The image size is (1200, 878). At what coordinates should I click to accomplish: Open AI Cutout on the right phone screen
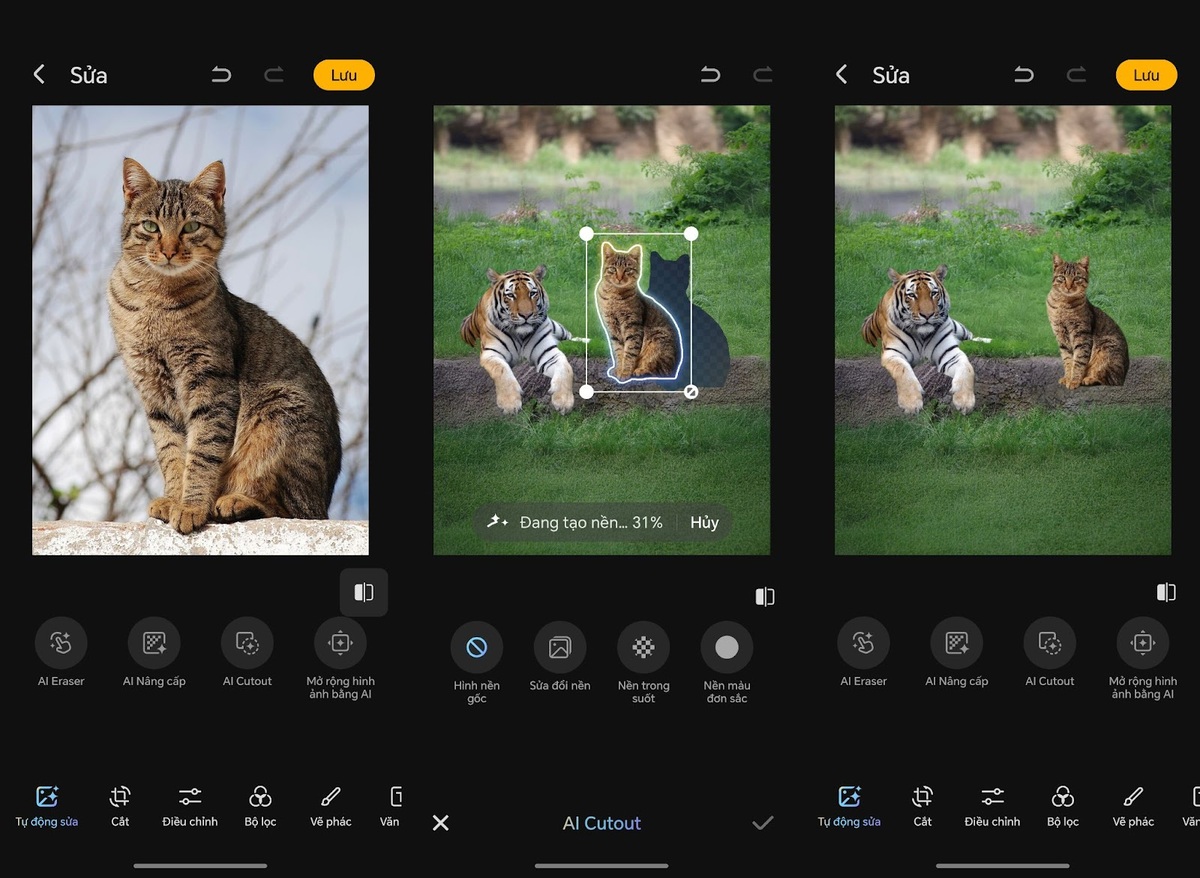(x=1050, y=653)
